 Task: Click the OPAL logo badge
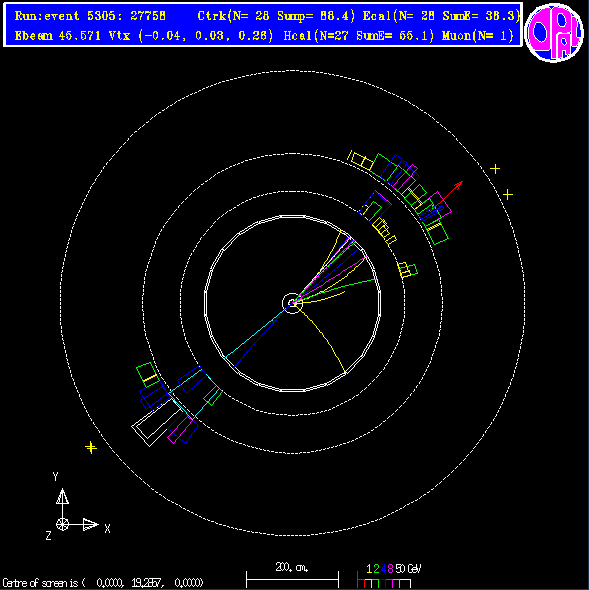click(554, 32)
